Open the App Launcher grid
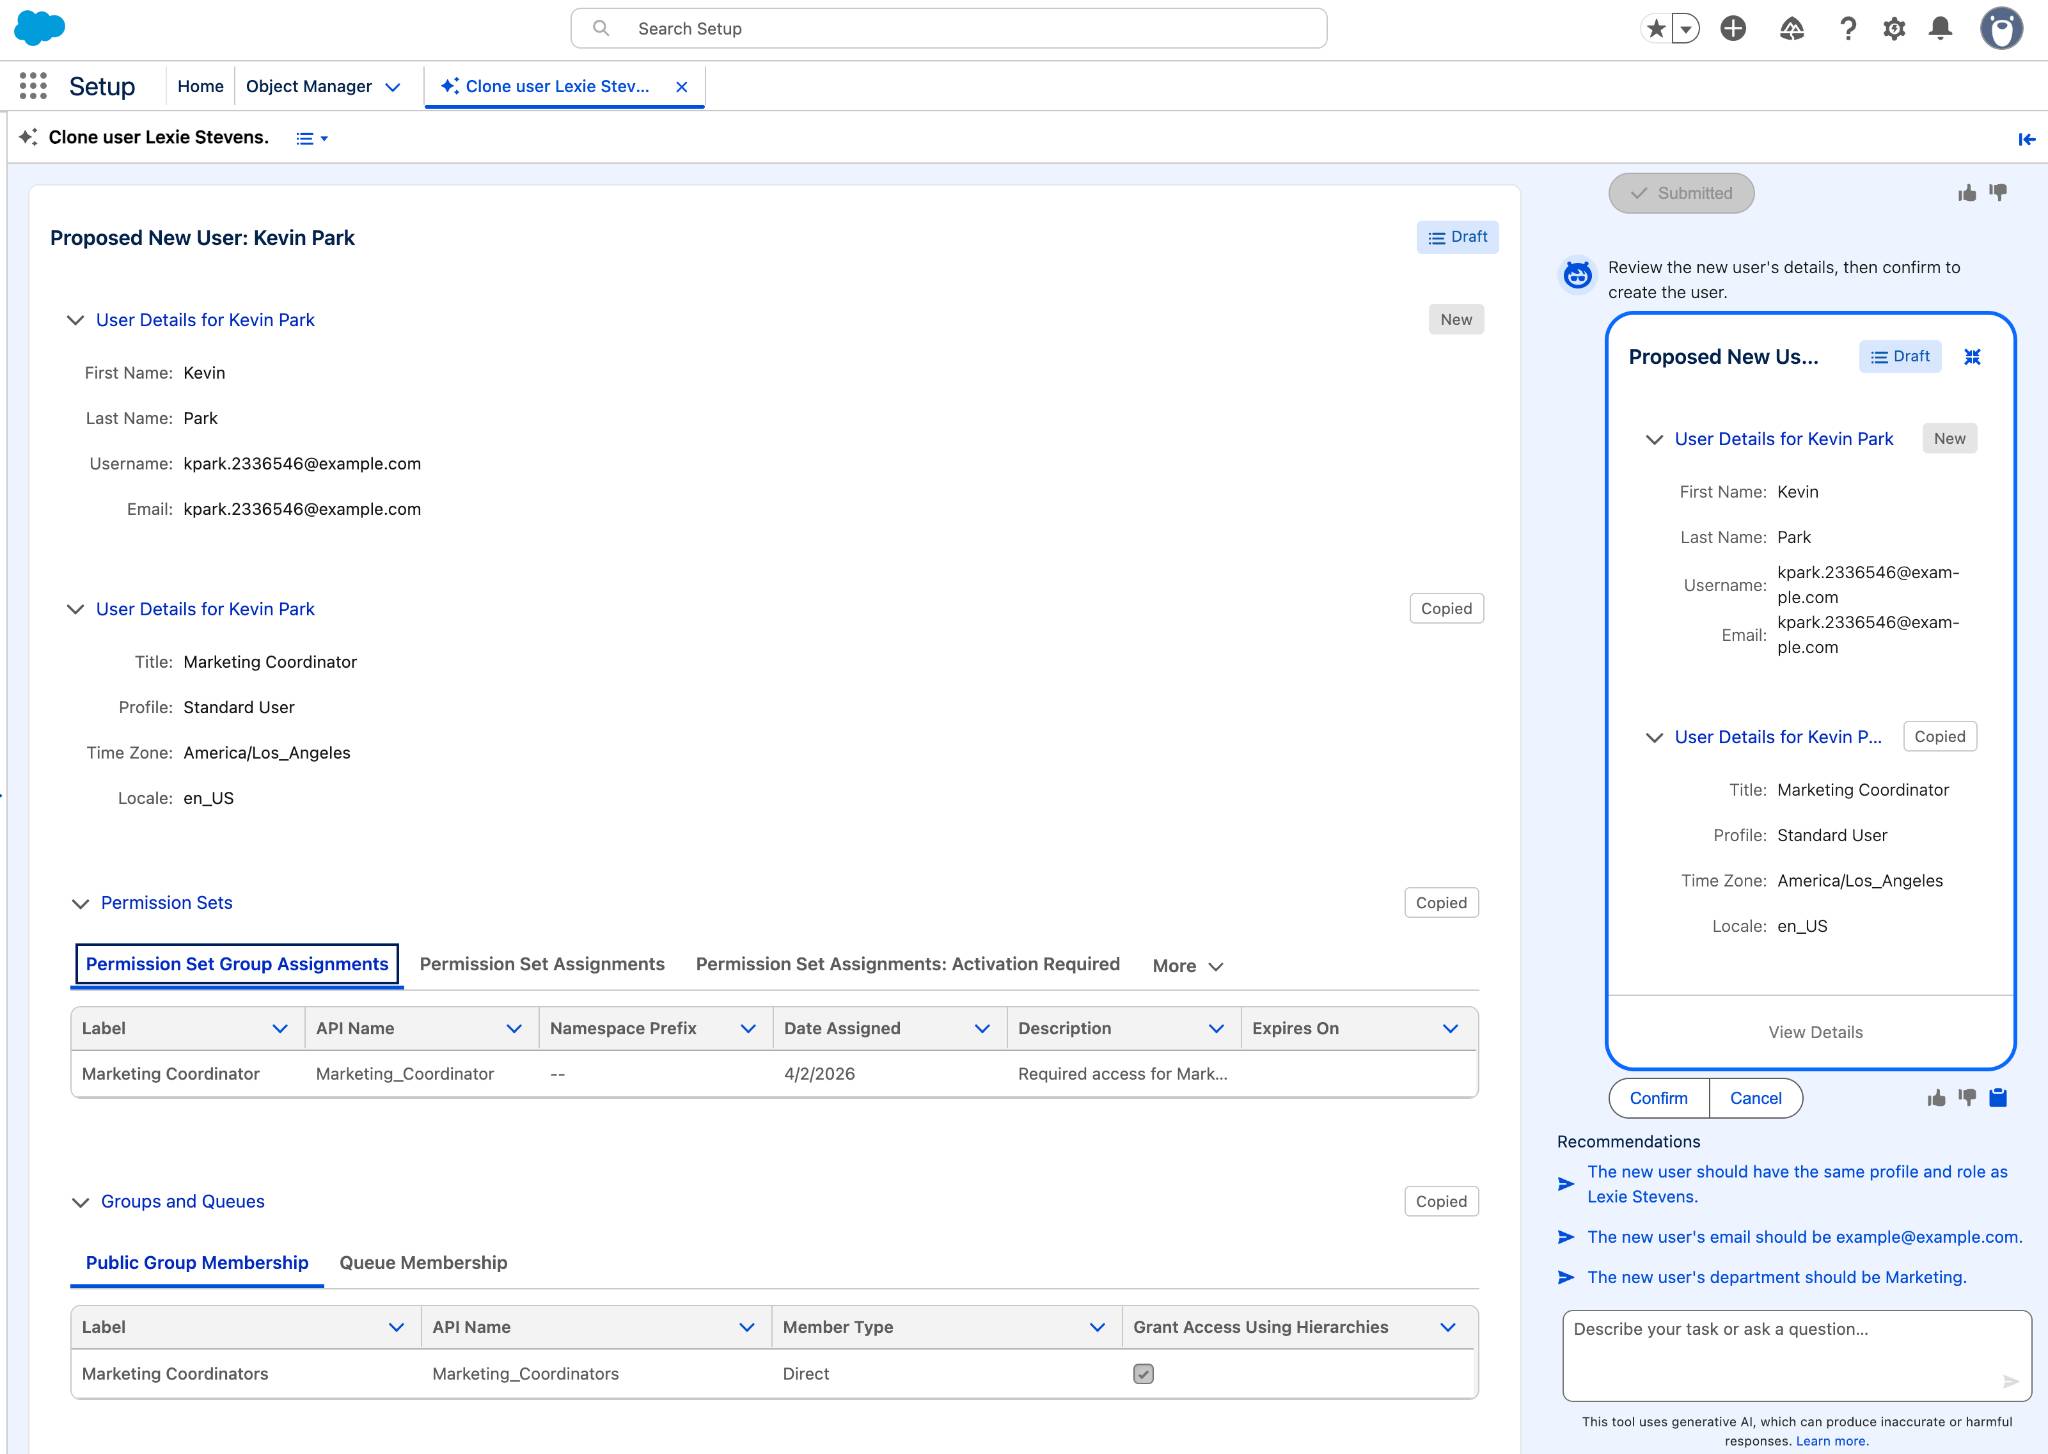The width and height of the screenshot is (2048, 1454). [33, 86]
